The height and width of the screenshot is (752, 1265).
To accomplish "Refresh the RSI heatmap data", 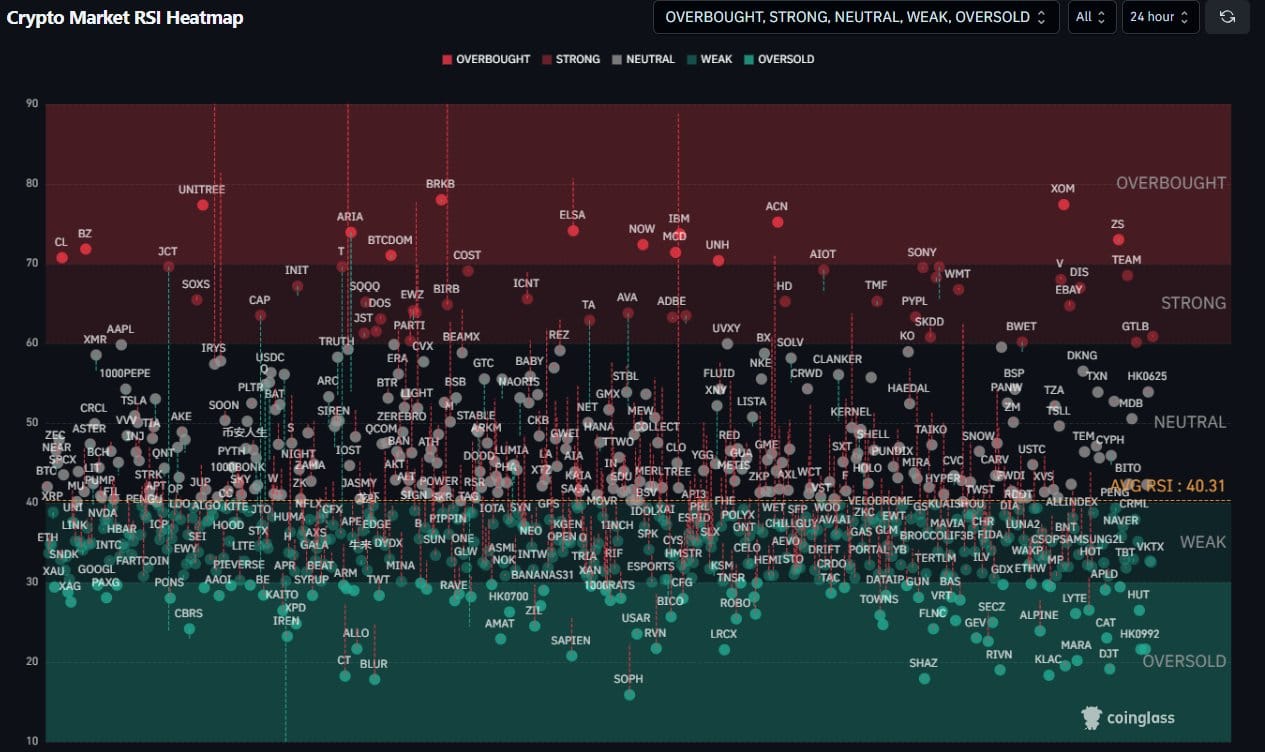I will 1227,17.
